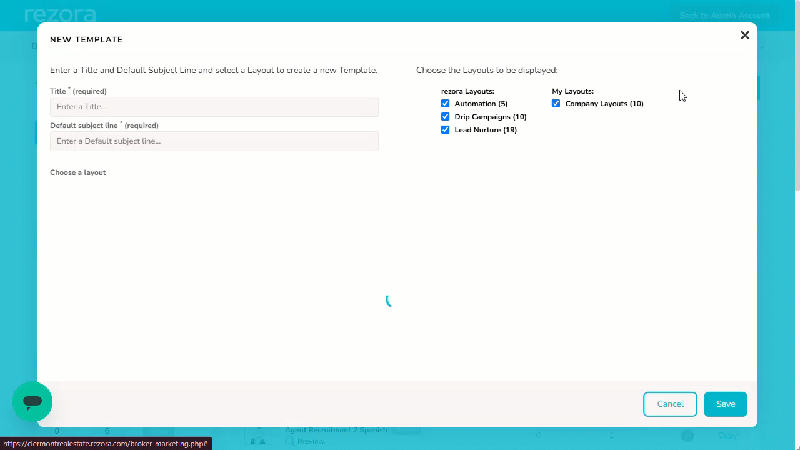Click the rezora logo
The width and height of the screenshot is (800, 450).
click(x=60, y=14)
